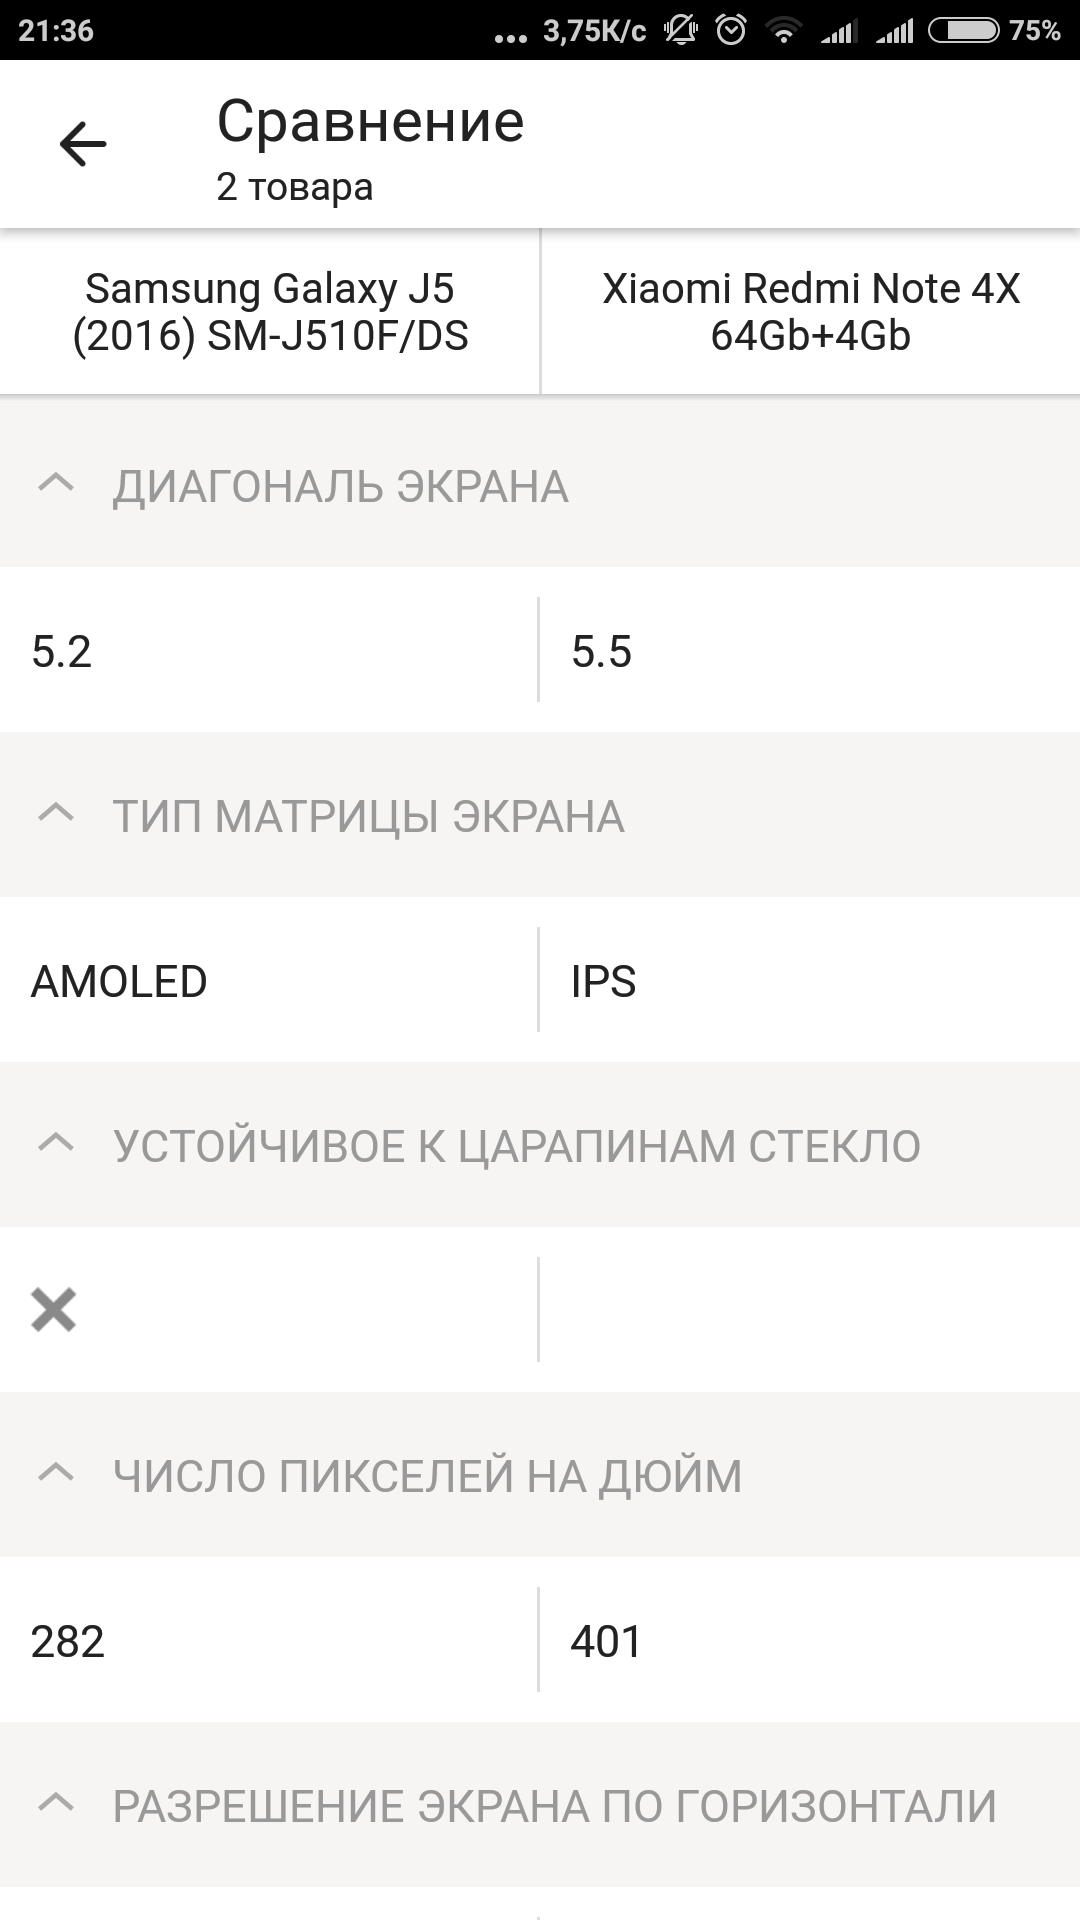
Task: Tap the gray X mark for Samsung glass
Action: pyautogui.click(x=54, y=1309)
